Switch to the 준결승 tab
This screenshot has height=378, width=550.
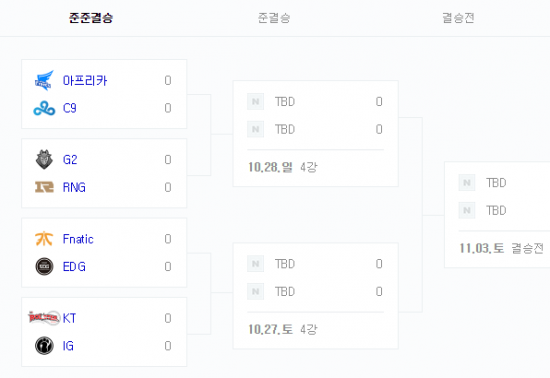pyautogui.click(x=274, y=18)
